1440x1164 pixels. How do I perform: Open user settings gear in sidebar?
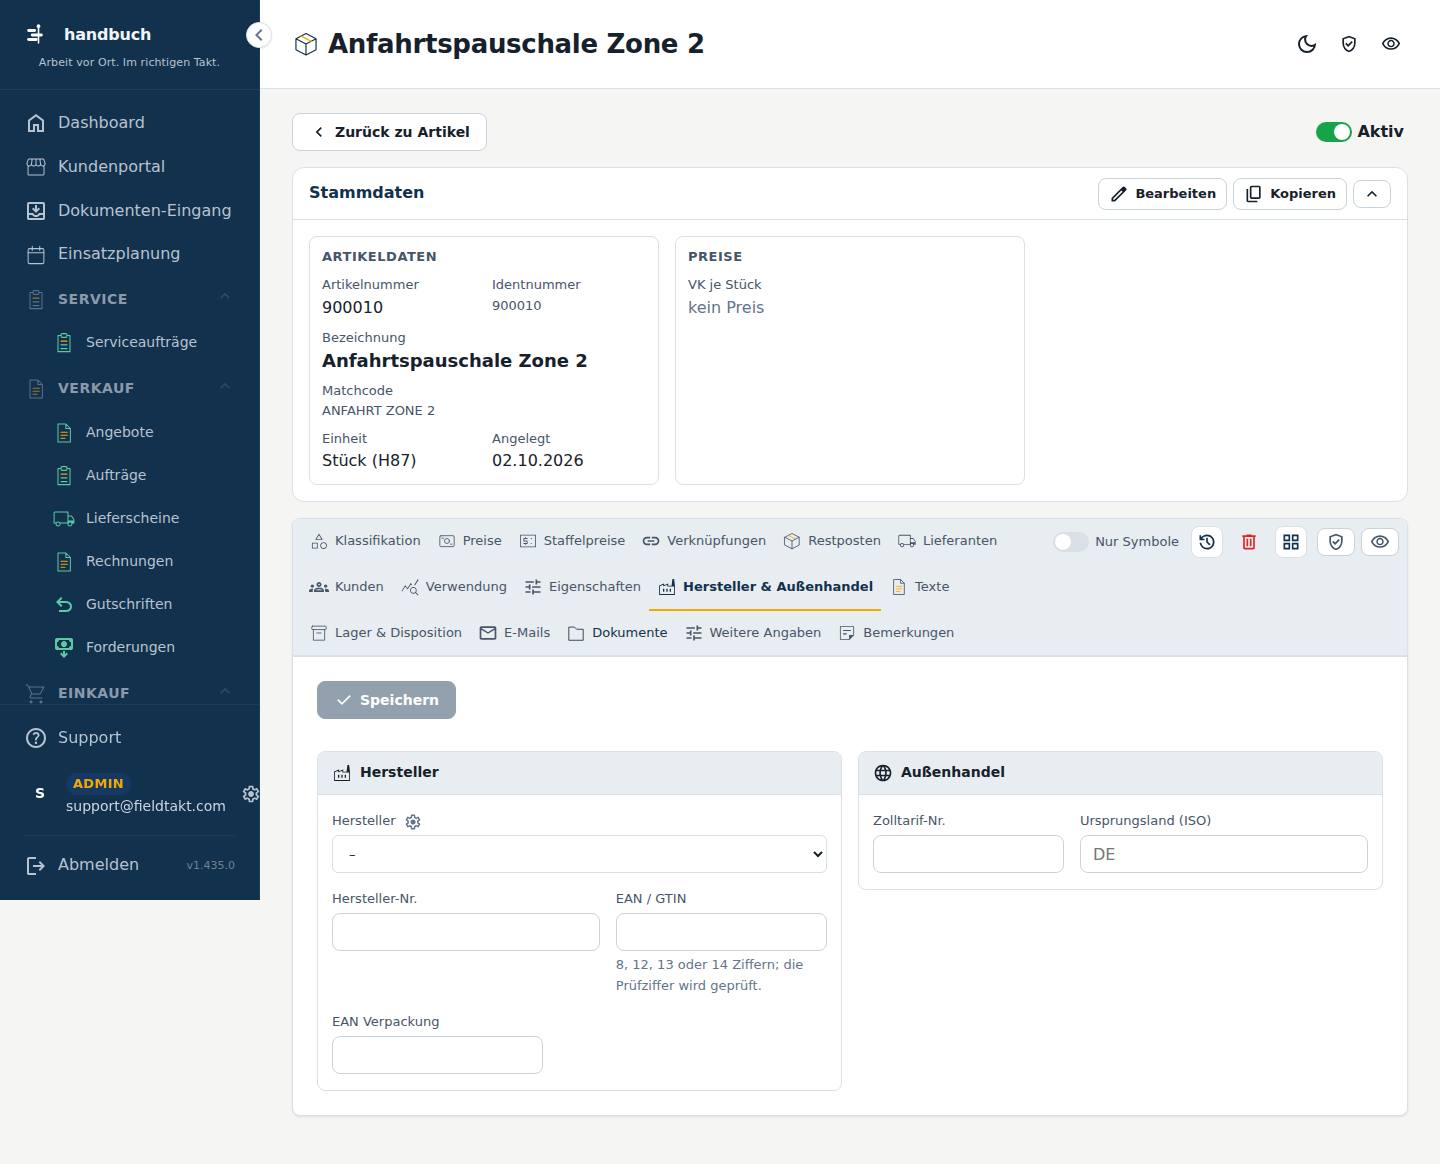click(251, 793)
